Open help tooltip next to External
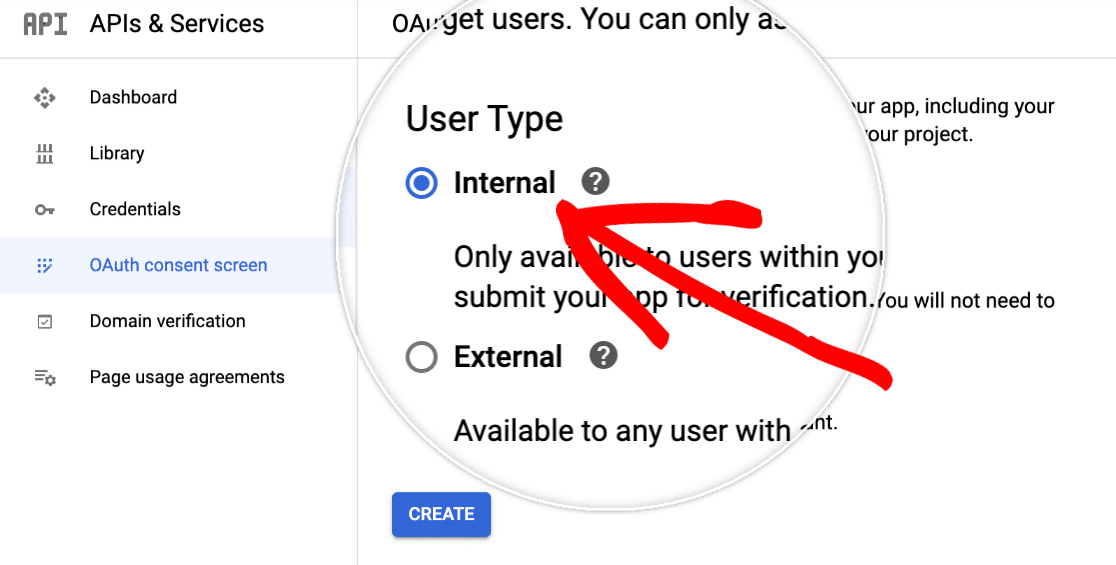Viewport: 1116px width, 565px height. (x=603, y=355)
